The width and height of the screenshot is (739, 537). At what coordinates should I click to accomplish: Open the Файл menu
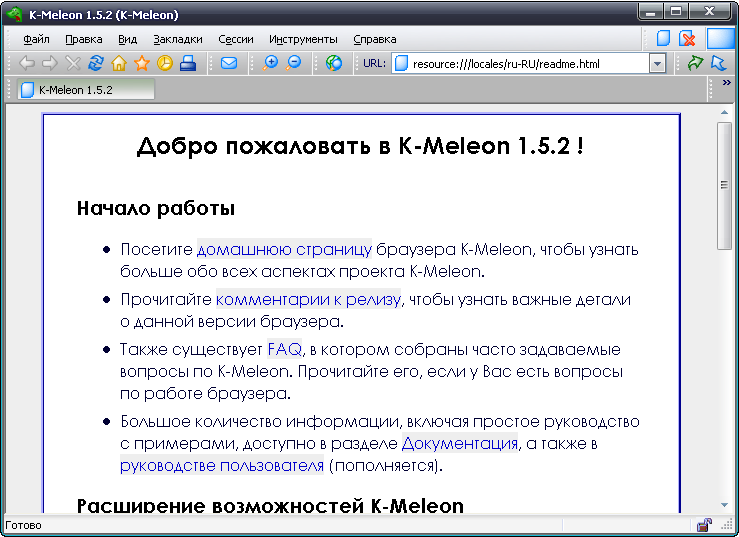point(36,39)
